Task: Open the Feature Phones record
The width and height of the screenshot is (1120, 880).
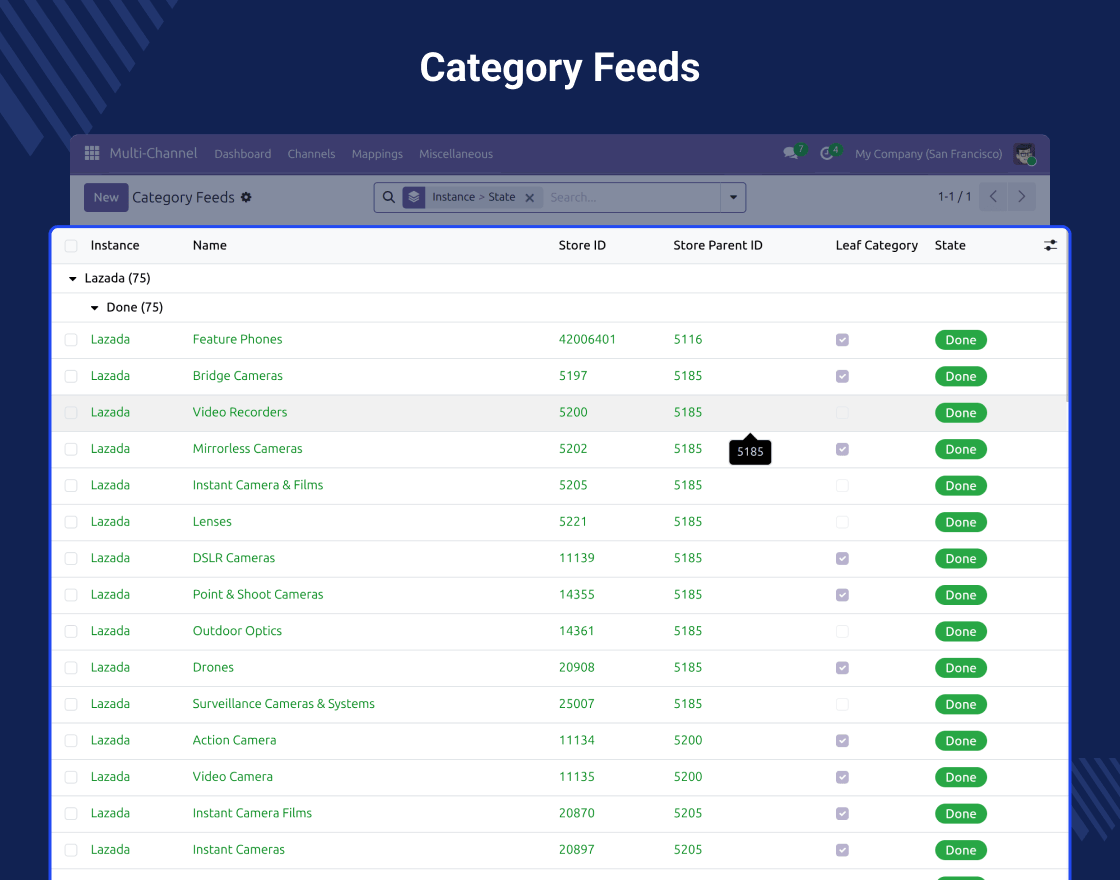Action: tap(237, 339)
